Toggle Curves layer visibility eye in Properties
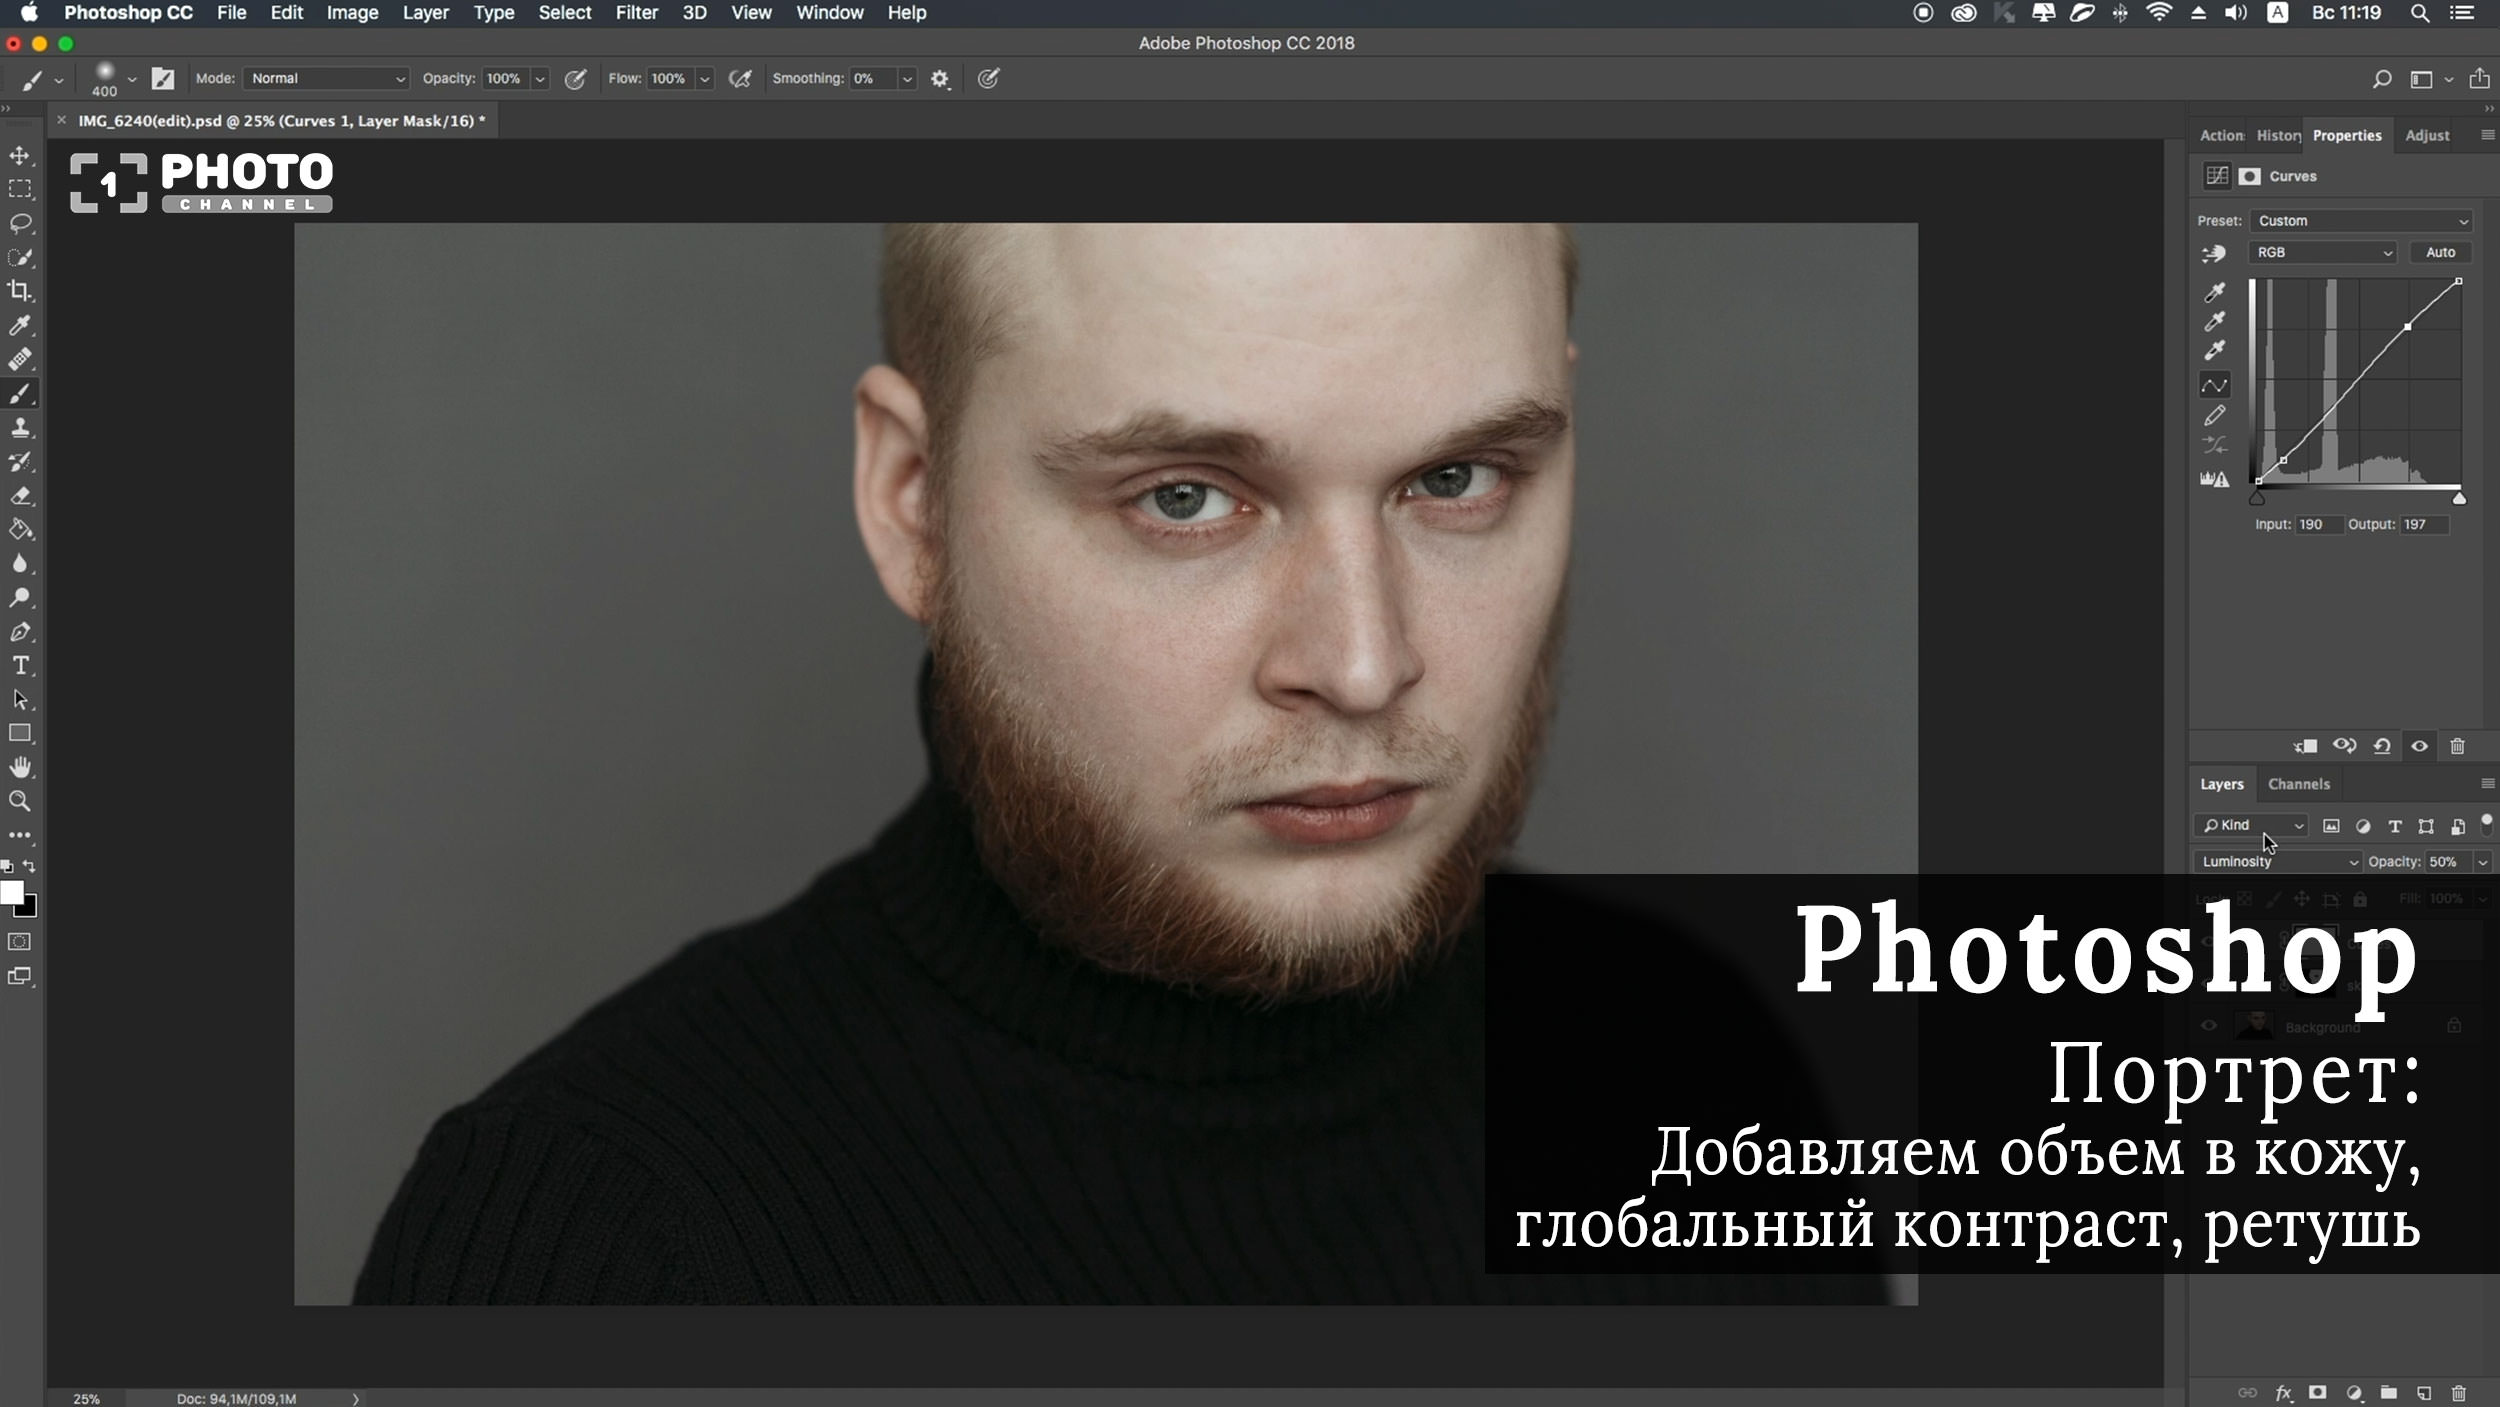 coord(2420,746)
